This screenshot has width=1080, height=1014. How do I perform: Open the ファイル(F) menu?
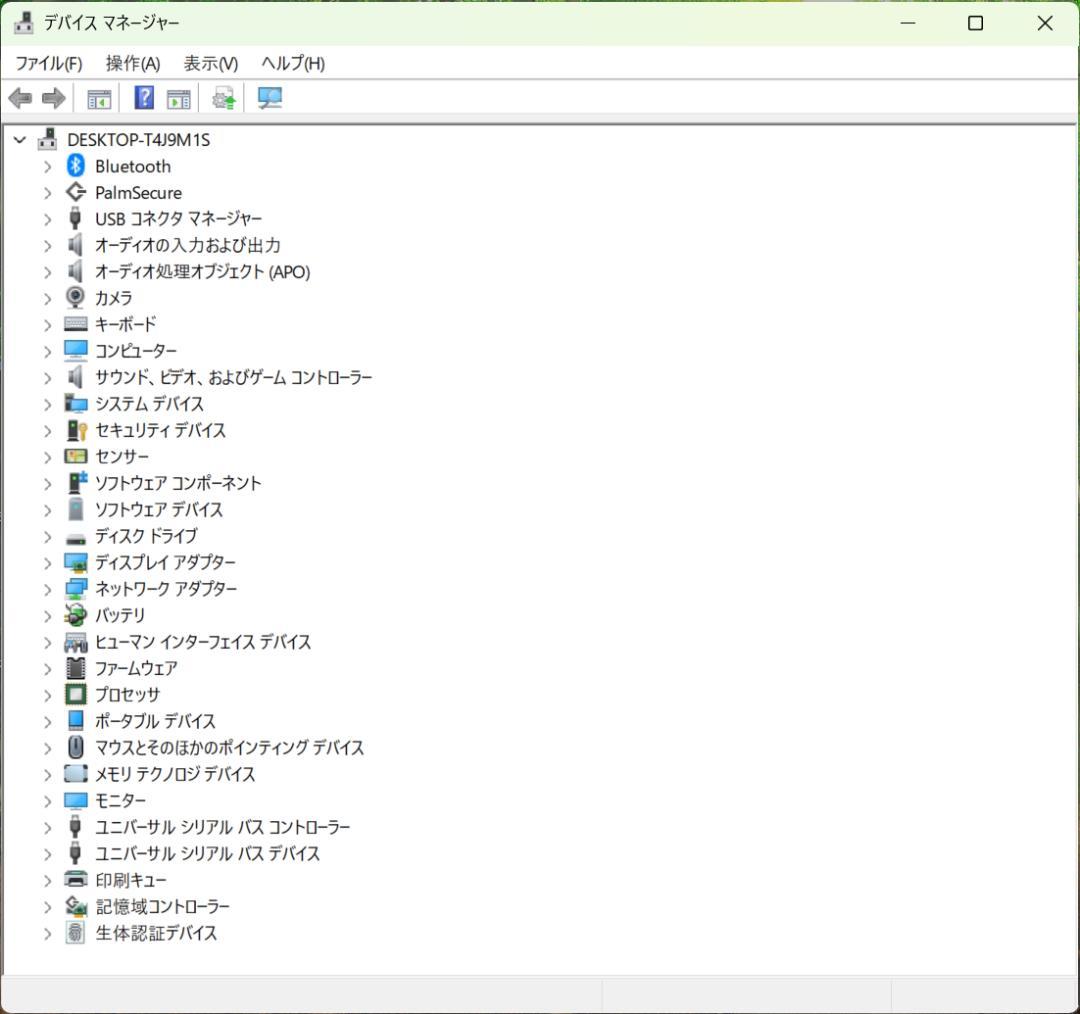click(49, 63)
